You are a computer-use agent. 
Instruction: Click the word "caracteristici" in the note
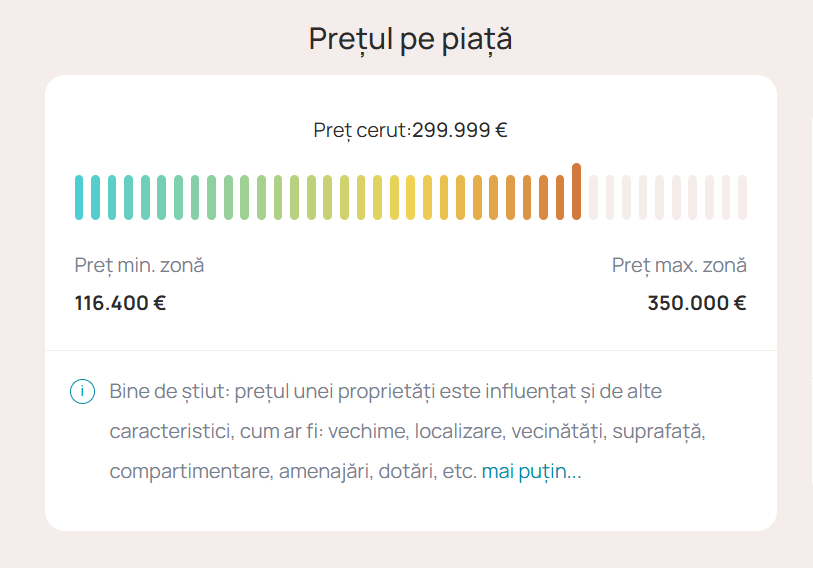(169, 432)
